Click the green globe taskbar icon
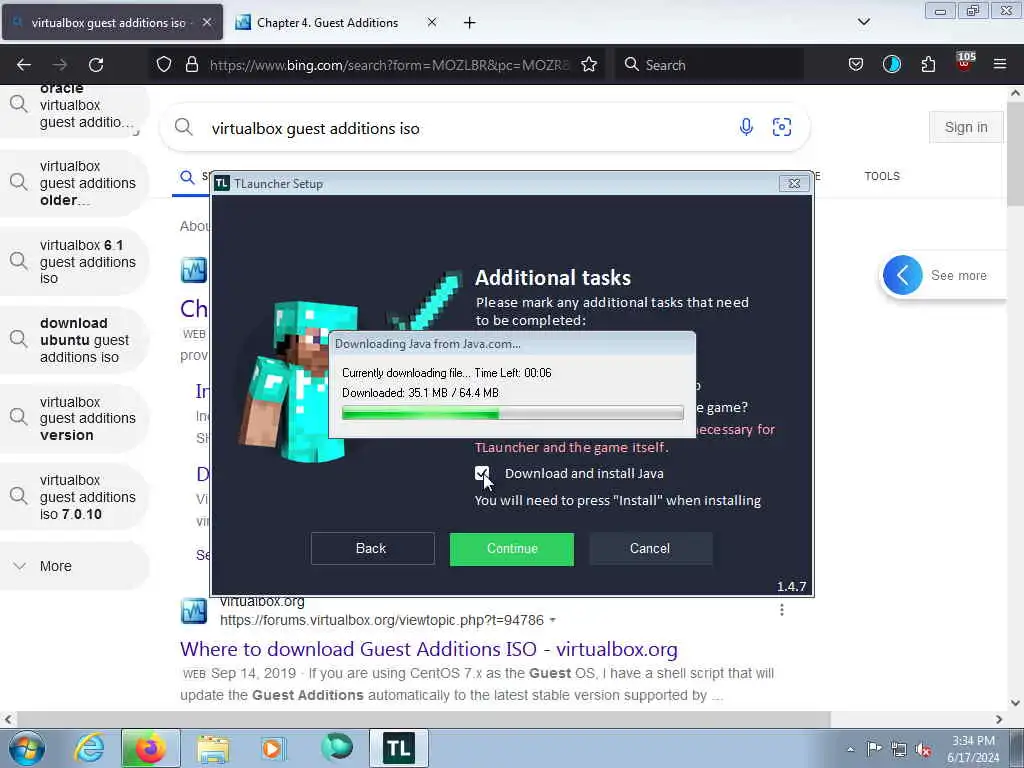Viewport: 1024px width, 768px height. [x=337, y=747]
